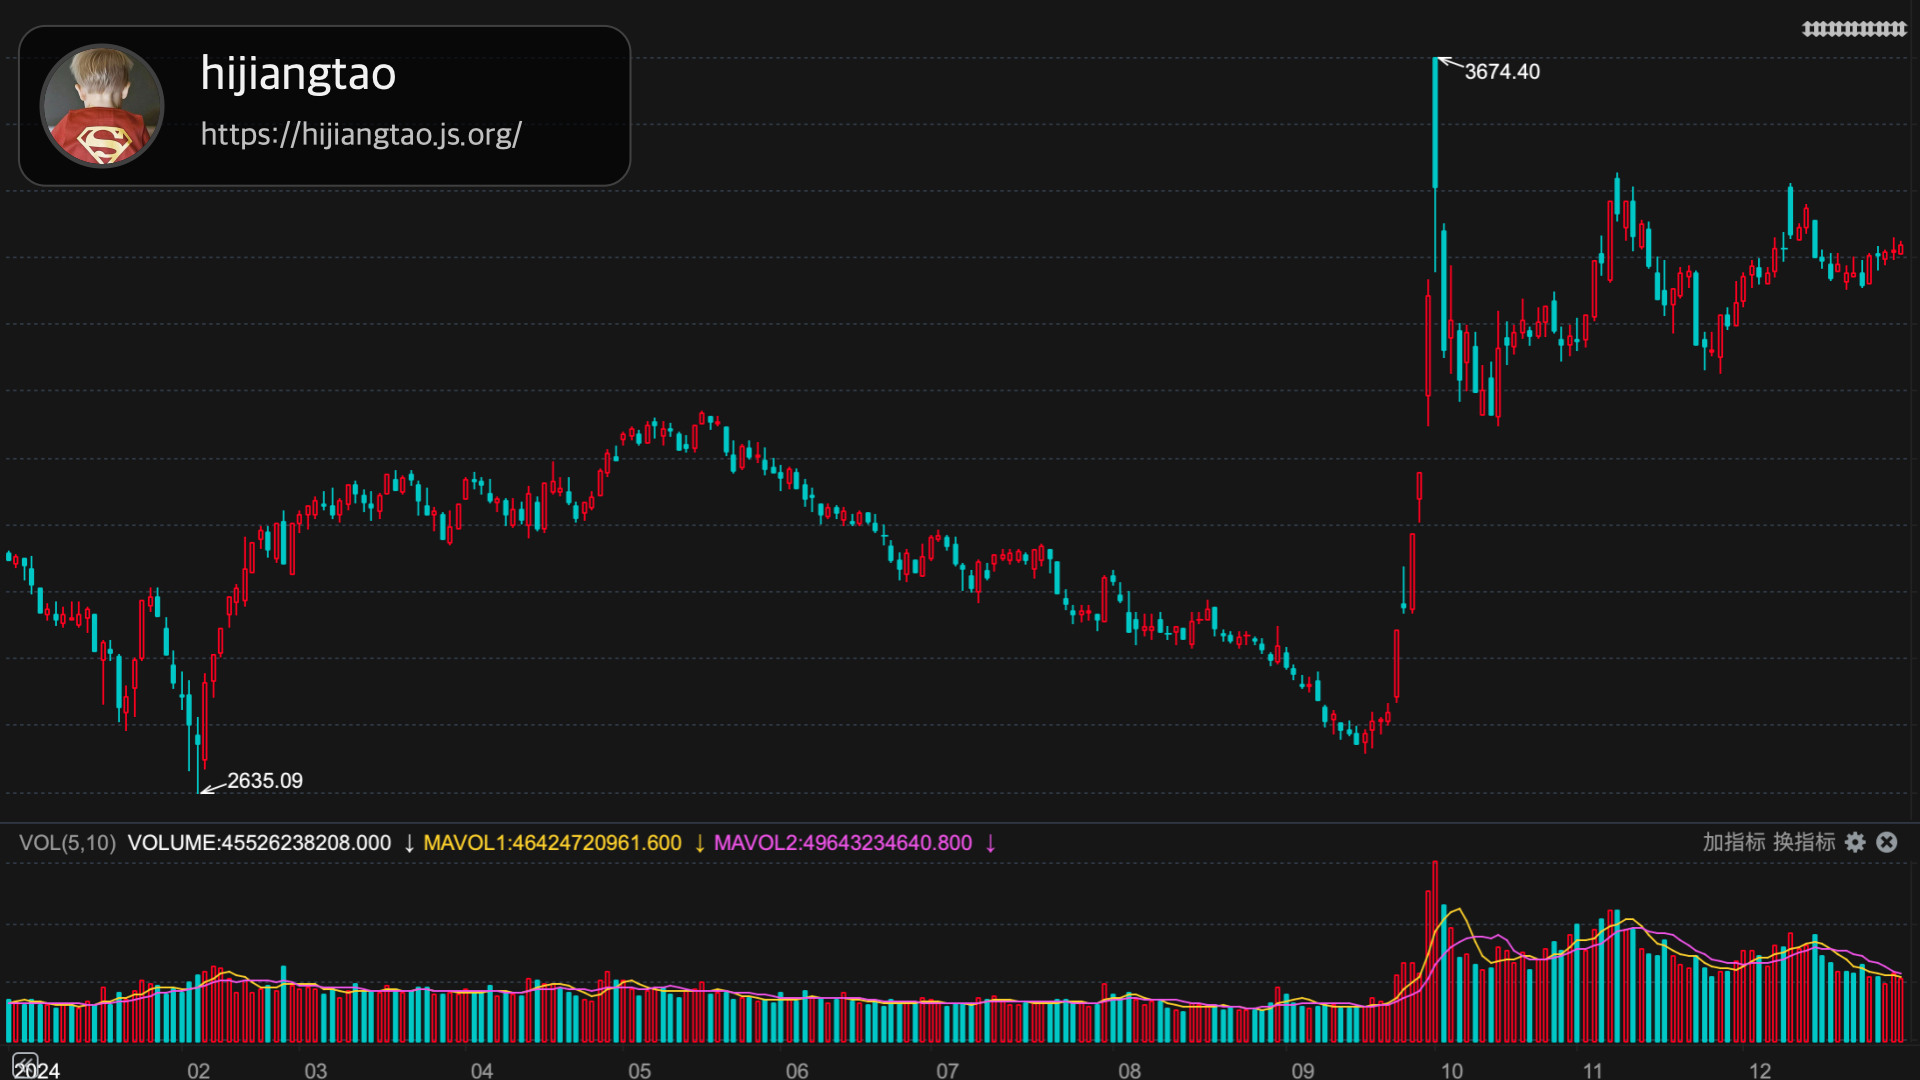Select the 10 month axis marker
Viewport: 1920px width, 1080px height.
pyautogui.click(x=1452, y=1070)
